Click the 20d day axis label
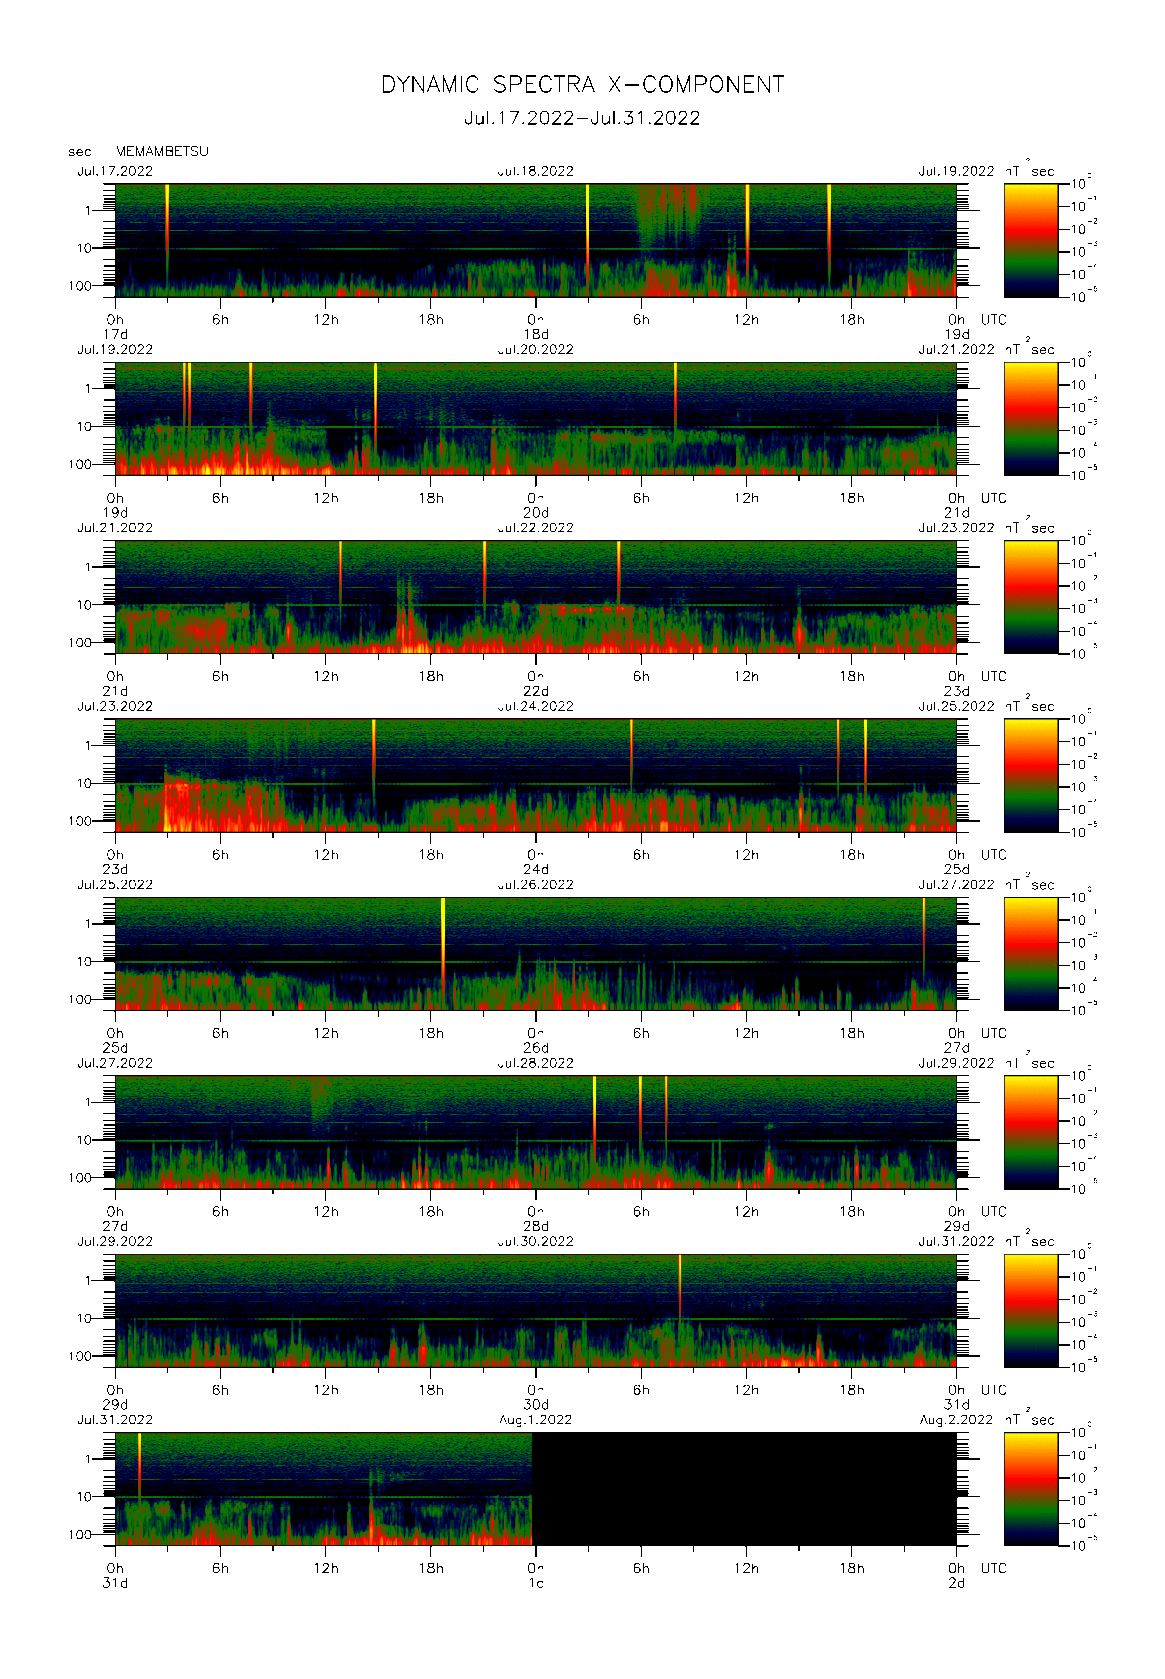Screen dimensions: 1165x1679 click(536, 512)
